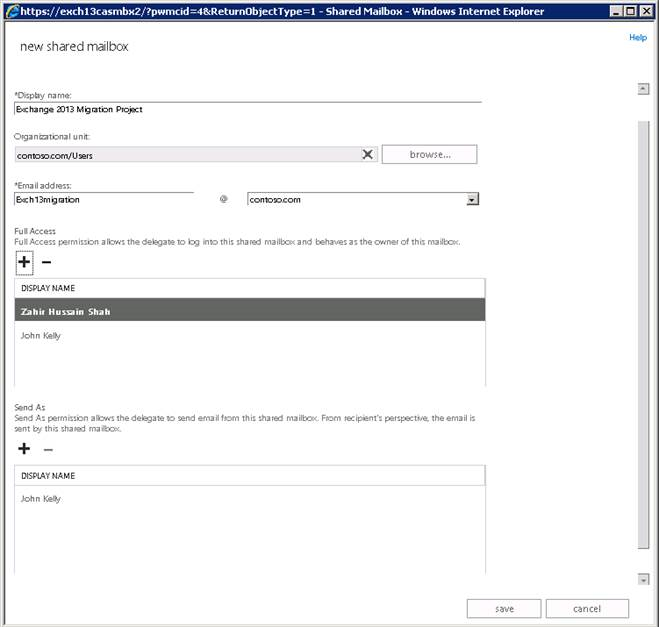Click the plus icon under Send As

pos(24,449)
